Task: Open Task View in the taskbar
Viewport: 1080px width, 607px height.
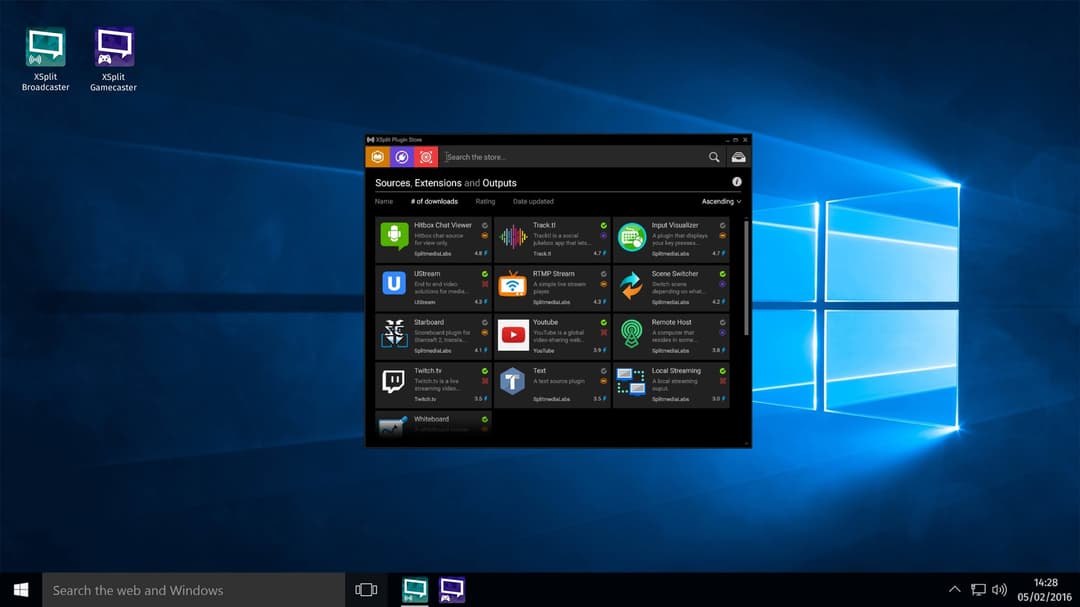Action: tap(366, 590)
